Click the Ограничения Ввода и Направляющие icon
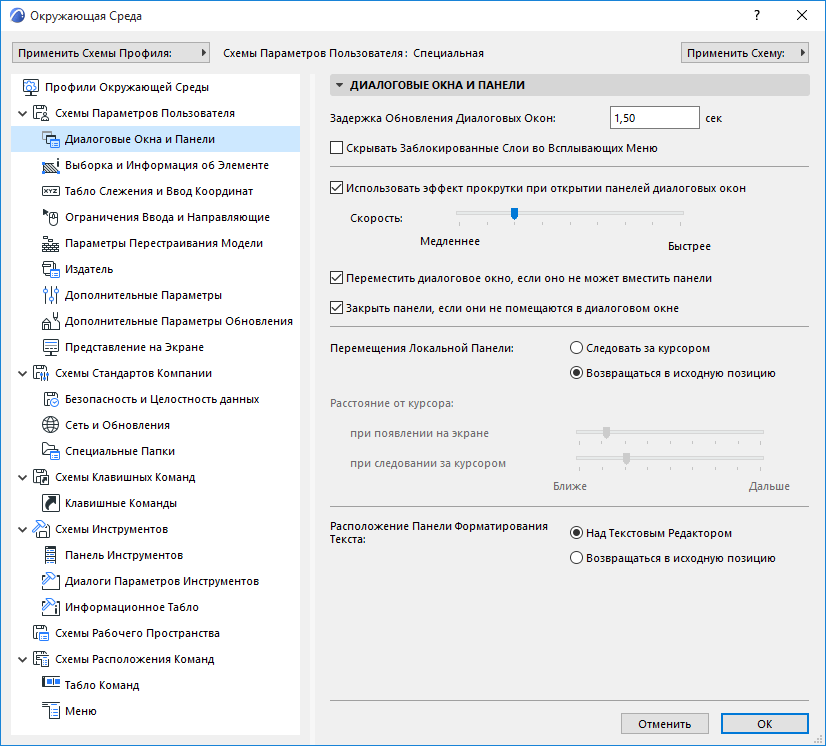The height and width of the screenshot is (746, 826). (x=51, y=217)
